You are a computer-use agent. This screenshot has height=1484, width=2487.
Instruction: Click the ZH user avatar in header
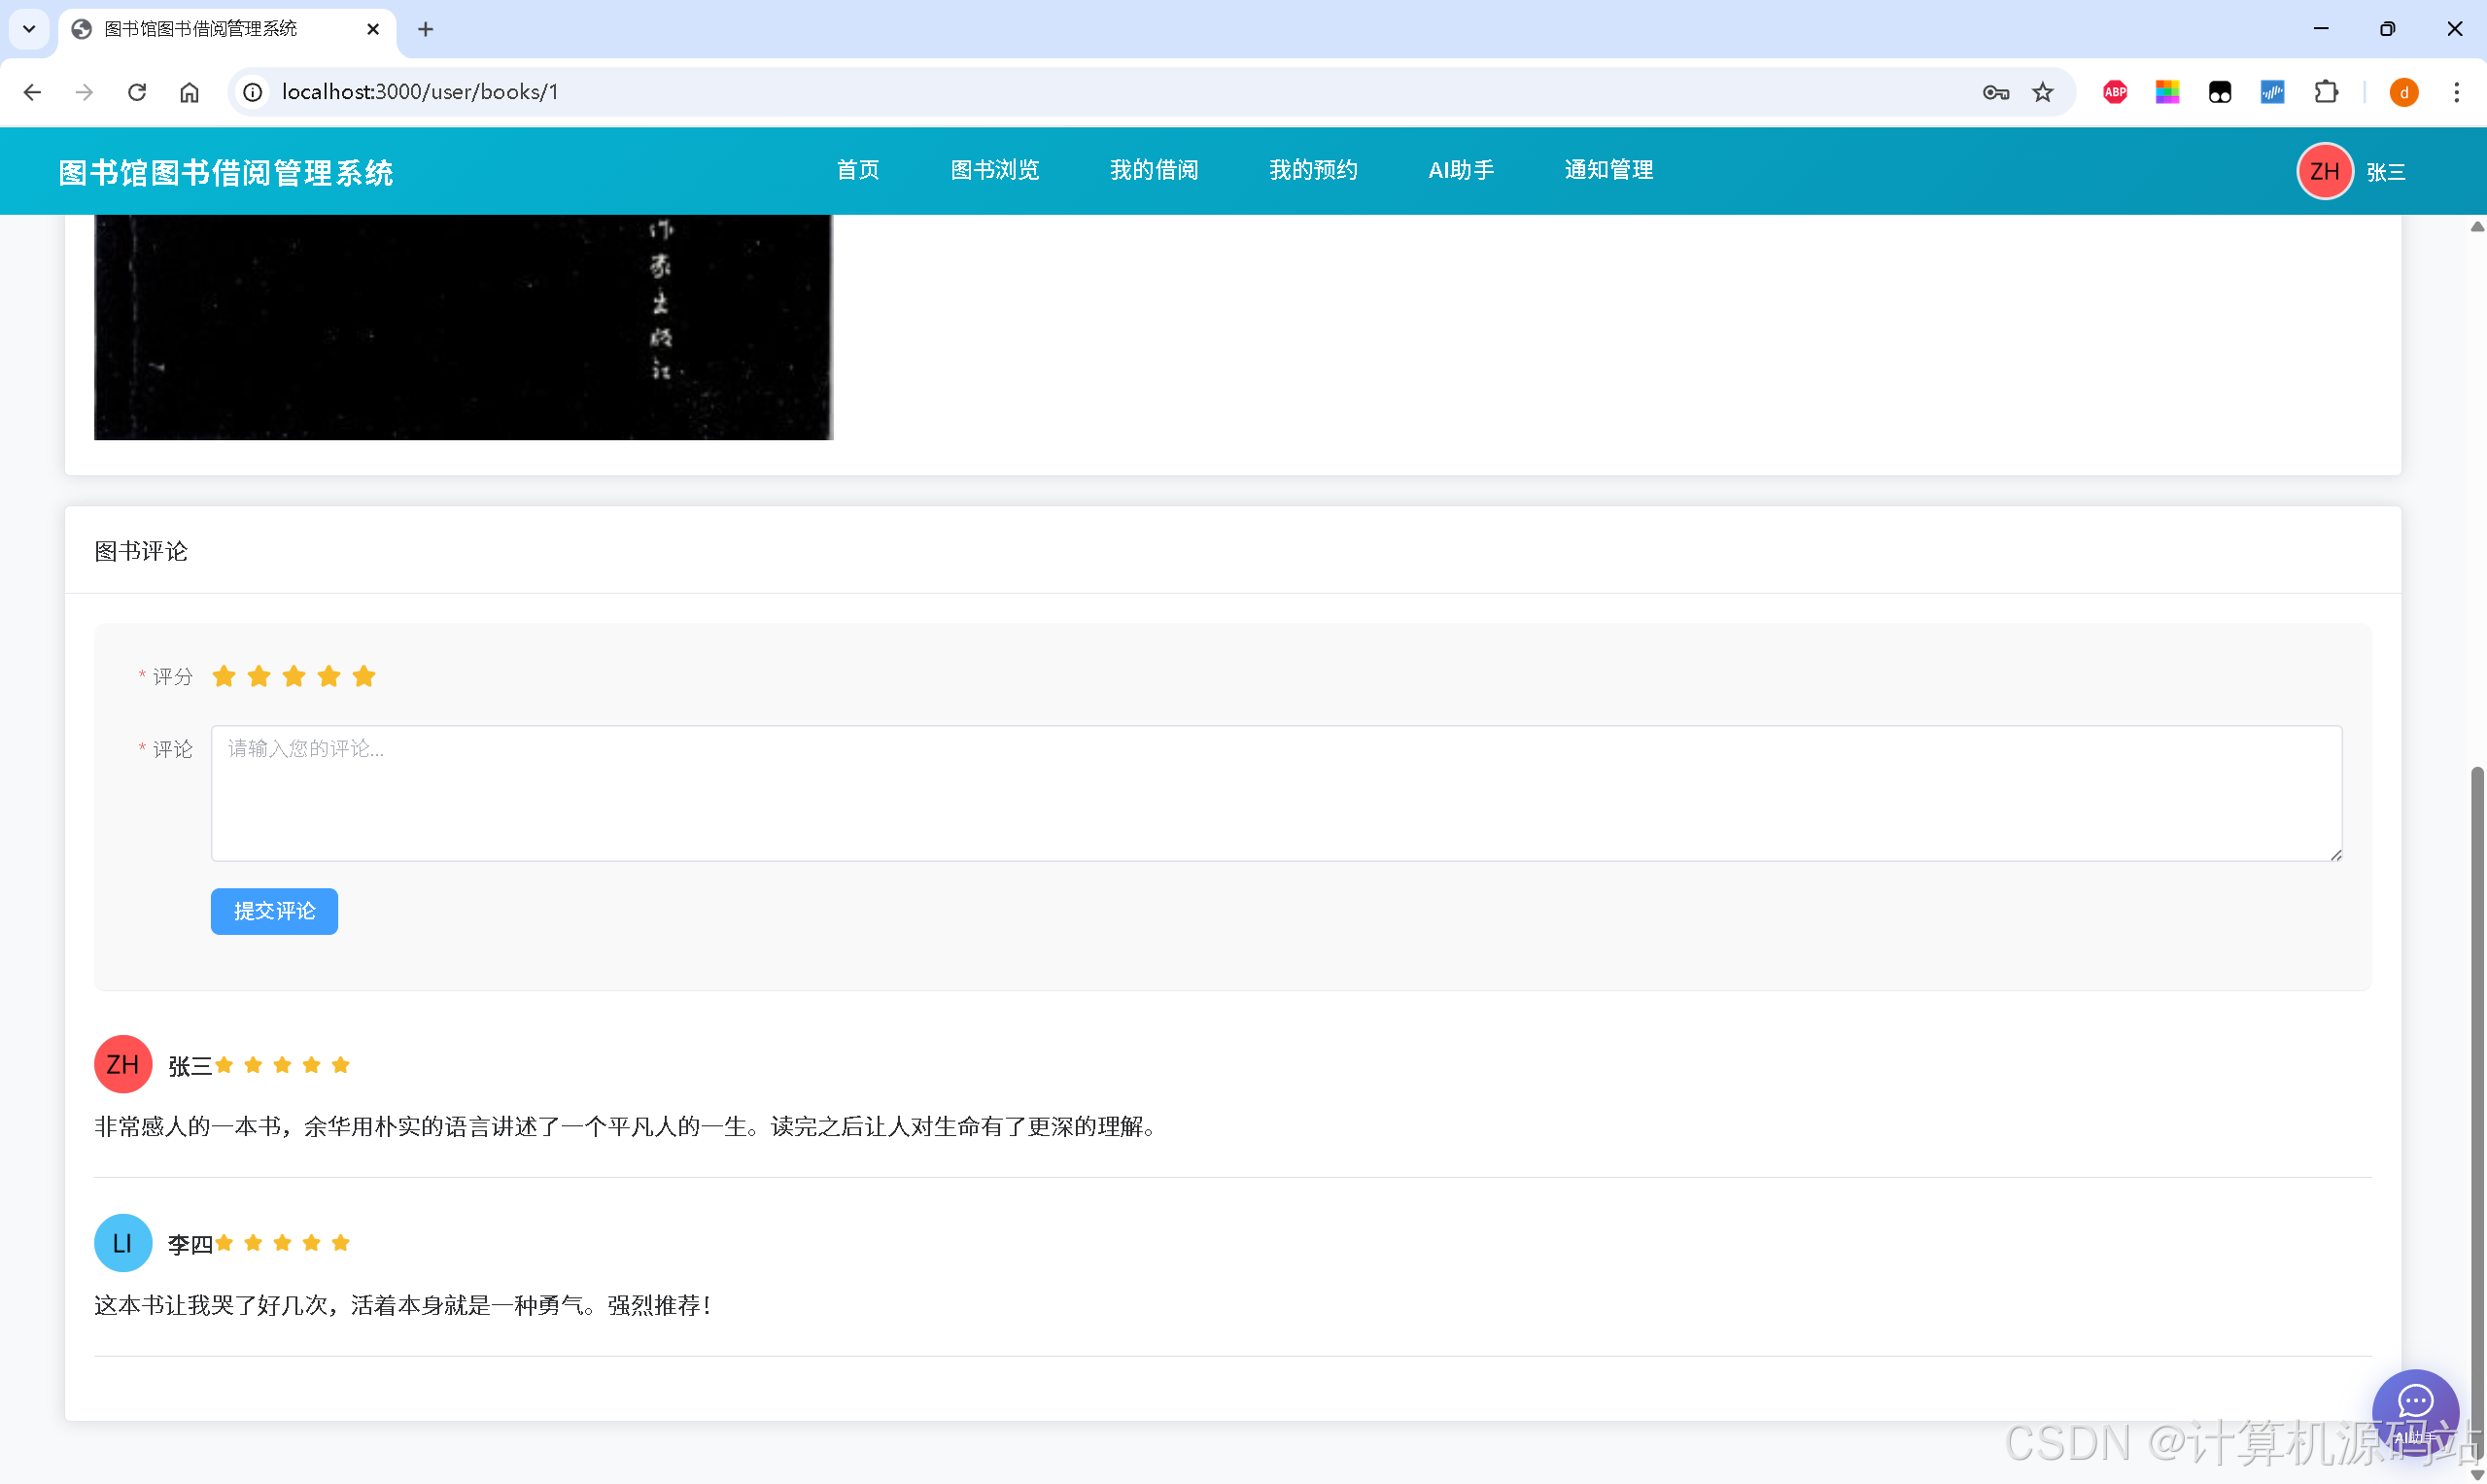point(2324,171)
